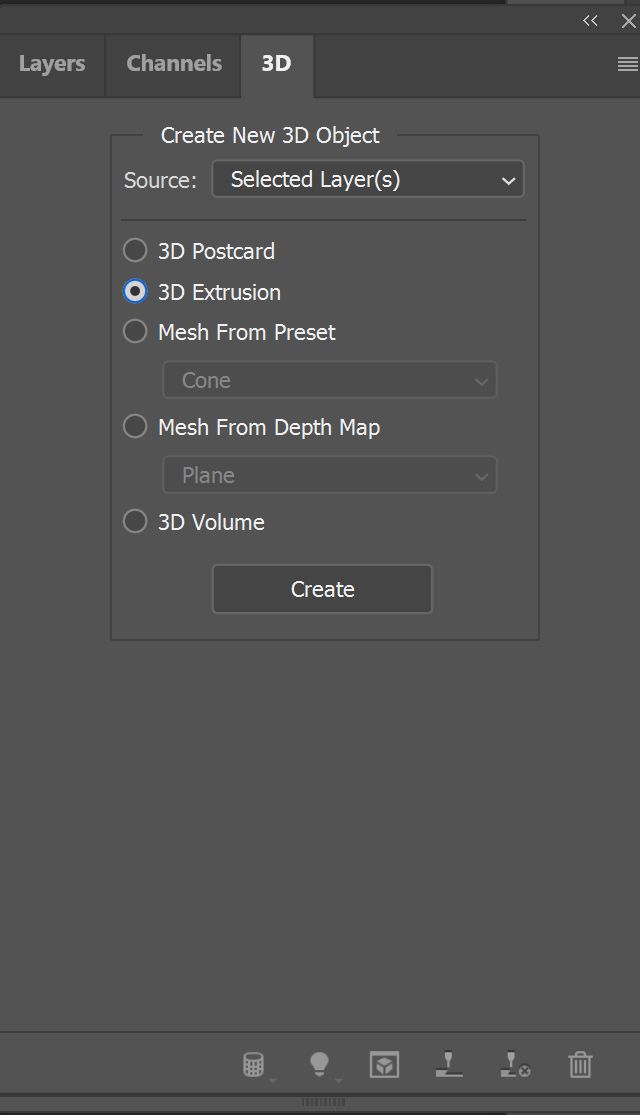Enable Mesh From Depth Map option
The width and height of the screenshot is (640, 1115).
pos(135,427)
